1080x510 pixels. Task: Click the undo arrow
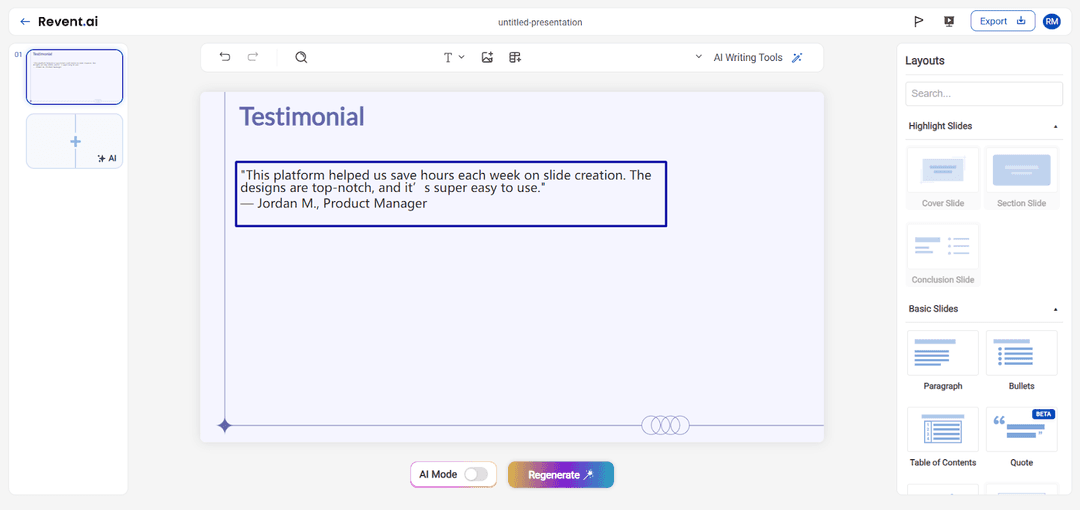coord(225,57)
